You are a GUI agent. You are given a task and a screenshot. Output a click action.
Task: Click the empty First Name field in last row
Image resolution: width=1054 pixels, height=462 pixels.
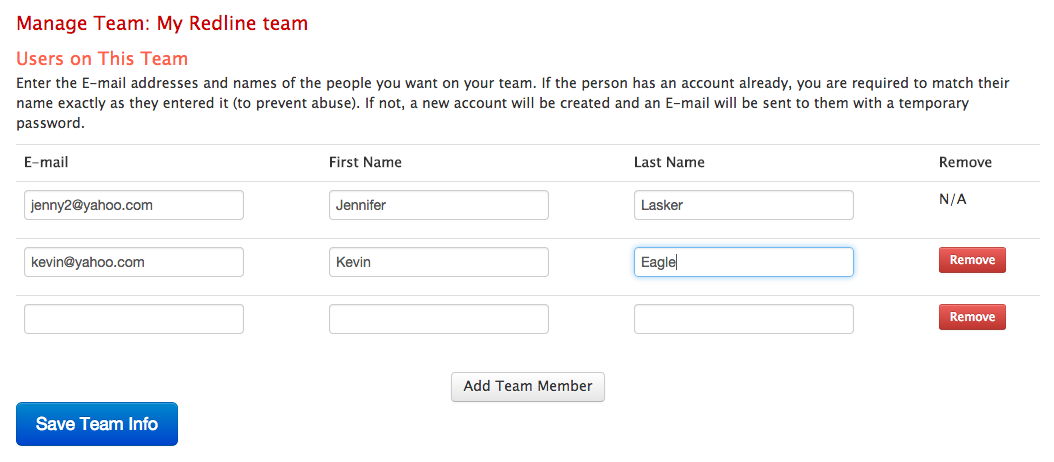coord(439,319)
